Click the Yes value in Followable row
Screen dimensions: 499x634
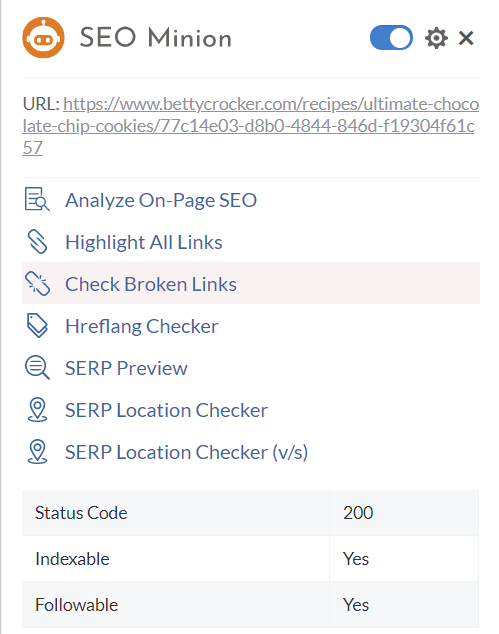pos(356,605)
